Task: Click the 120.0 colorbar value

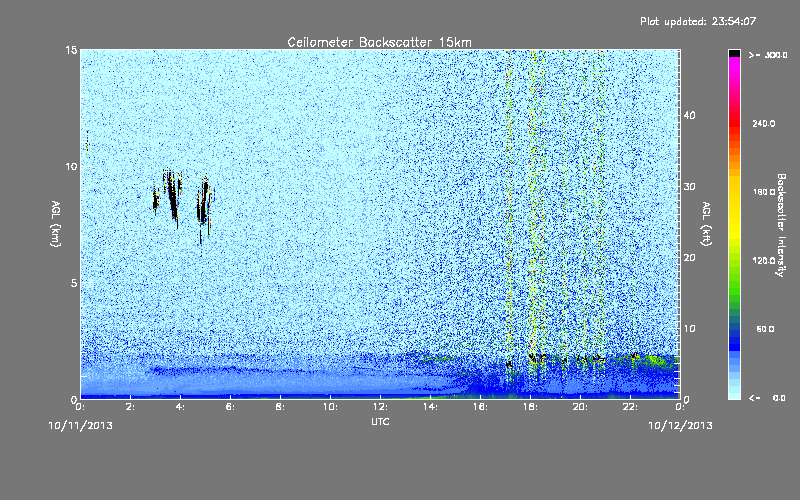Action: click(763, 261)
